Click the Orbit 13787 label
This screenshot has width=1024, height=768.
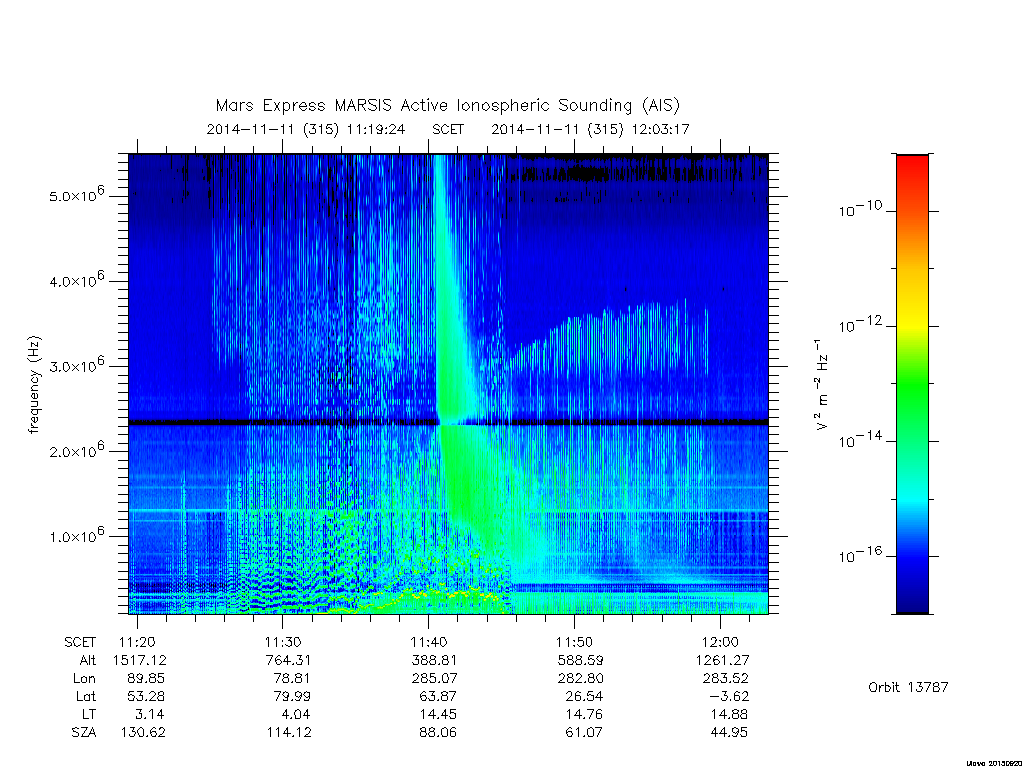click(x=908, y=687)
